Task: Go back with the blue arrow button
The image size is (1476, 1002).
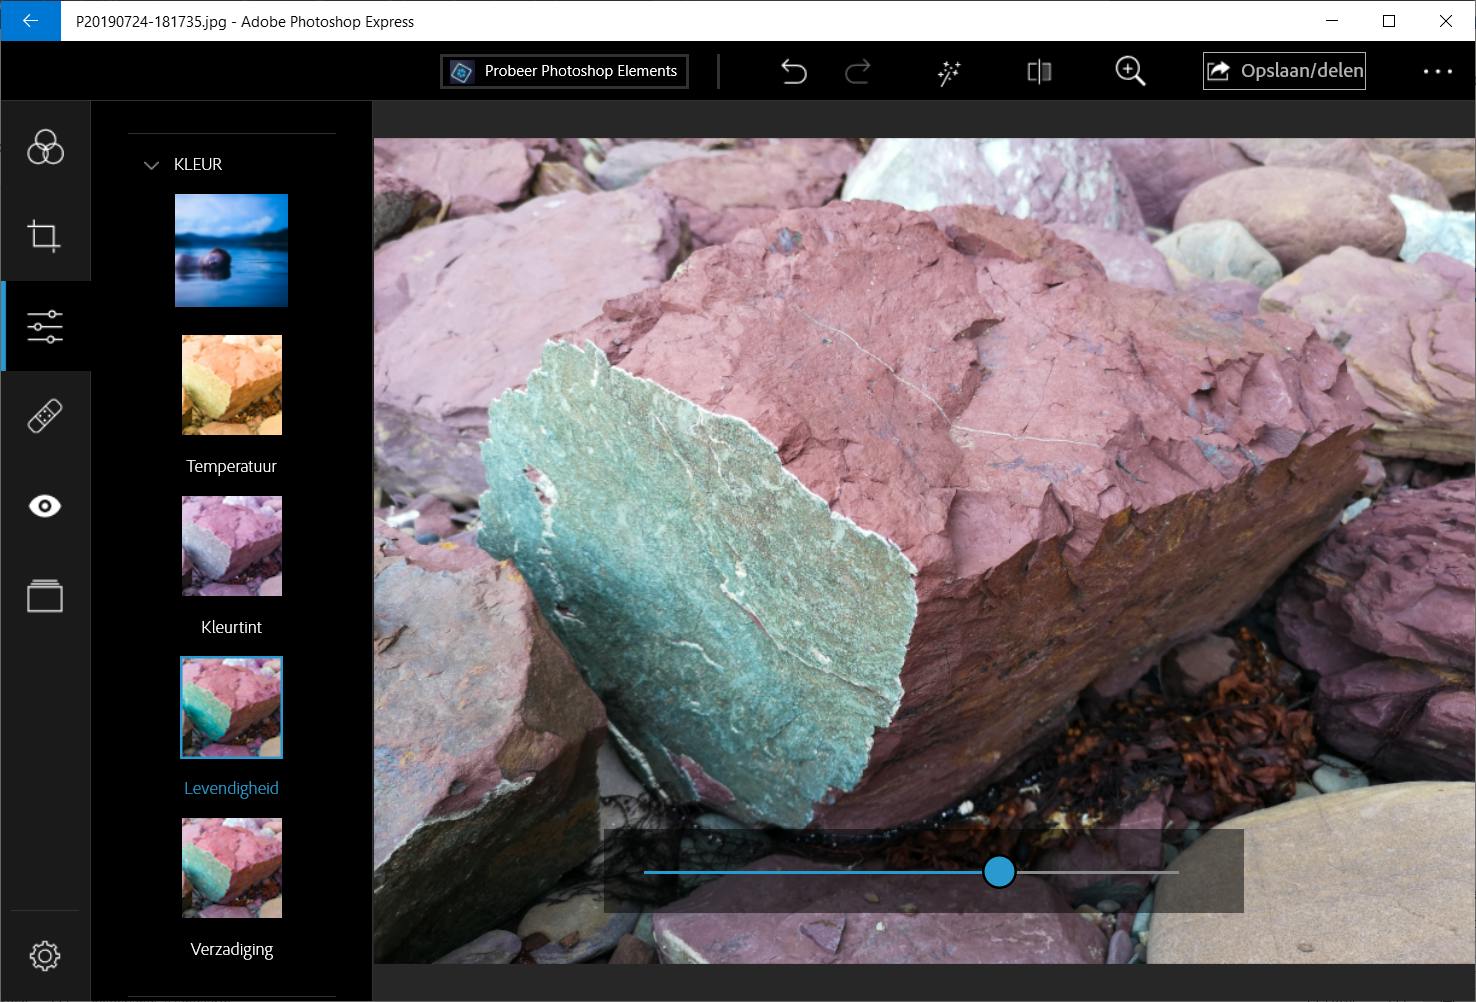Action: coord(30,21)
